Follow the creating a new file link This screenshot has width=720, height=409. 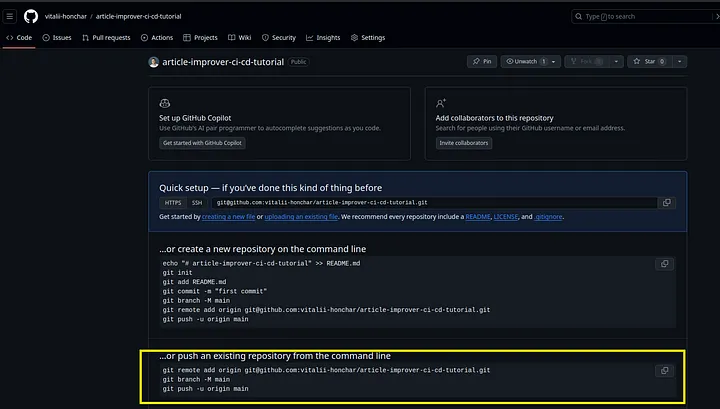click(228, 217)
